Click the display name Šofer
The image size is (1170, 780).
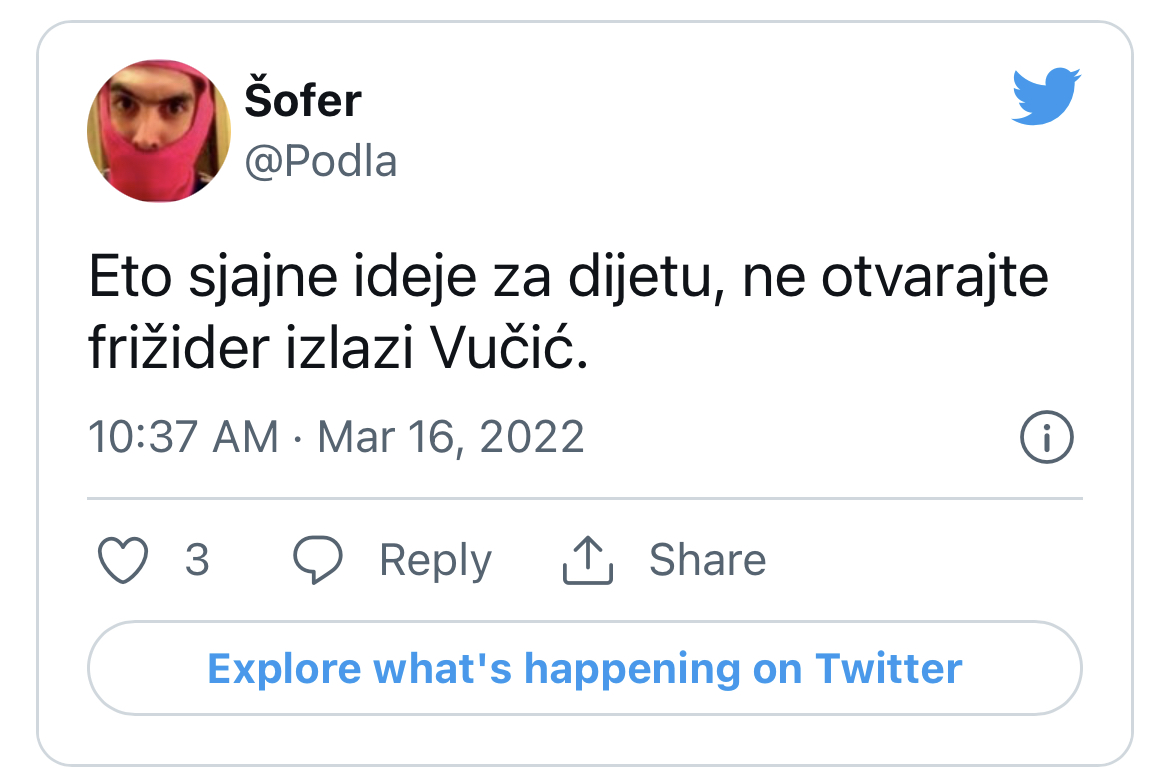click(303, 100)
